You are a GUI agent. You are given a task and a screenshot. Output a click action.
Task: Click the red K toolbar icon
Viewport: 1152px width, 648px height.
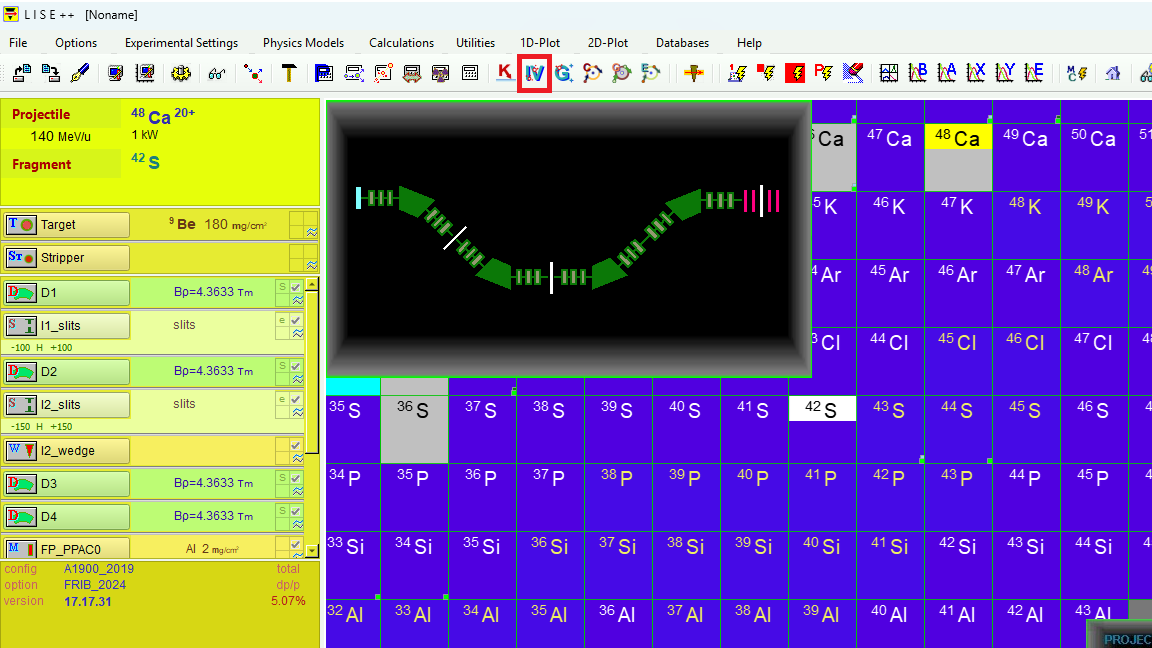(x=504, y=73)
